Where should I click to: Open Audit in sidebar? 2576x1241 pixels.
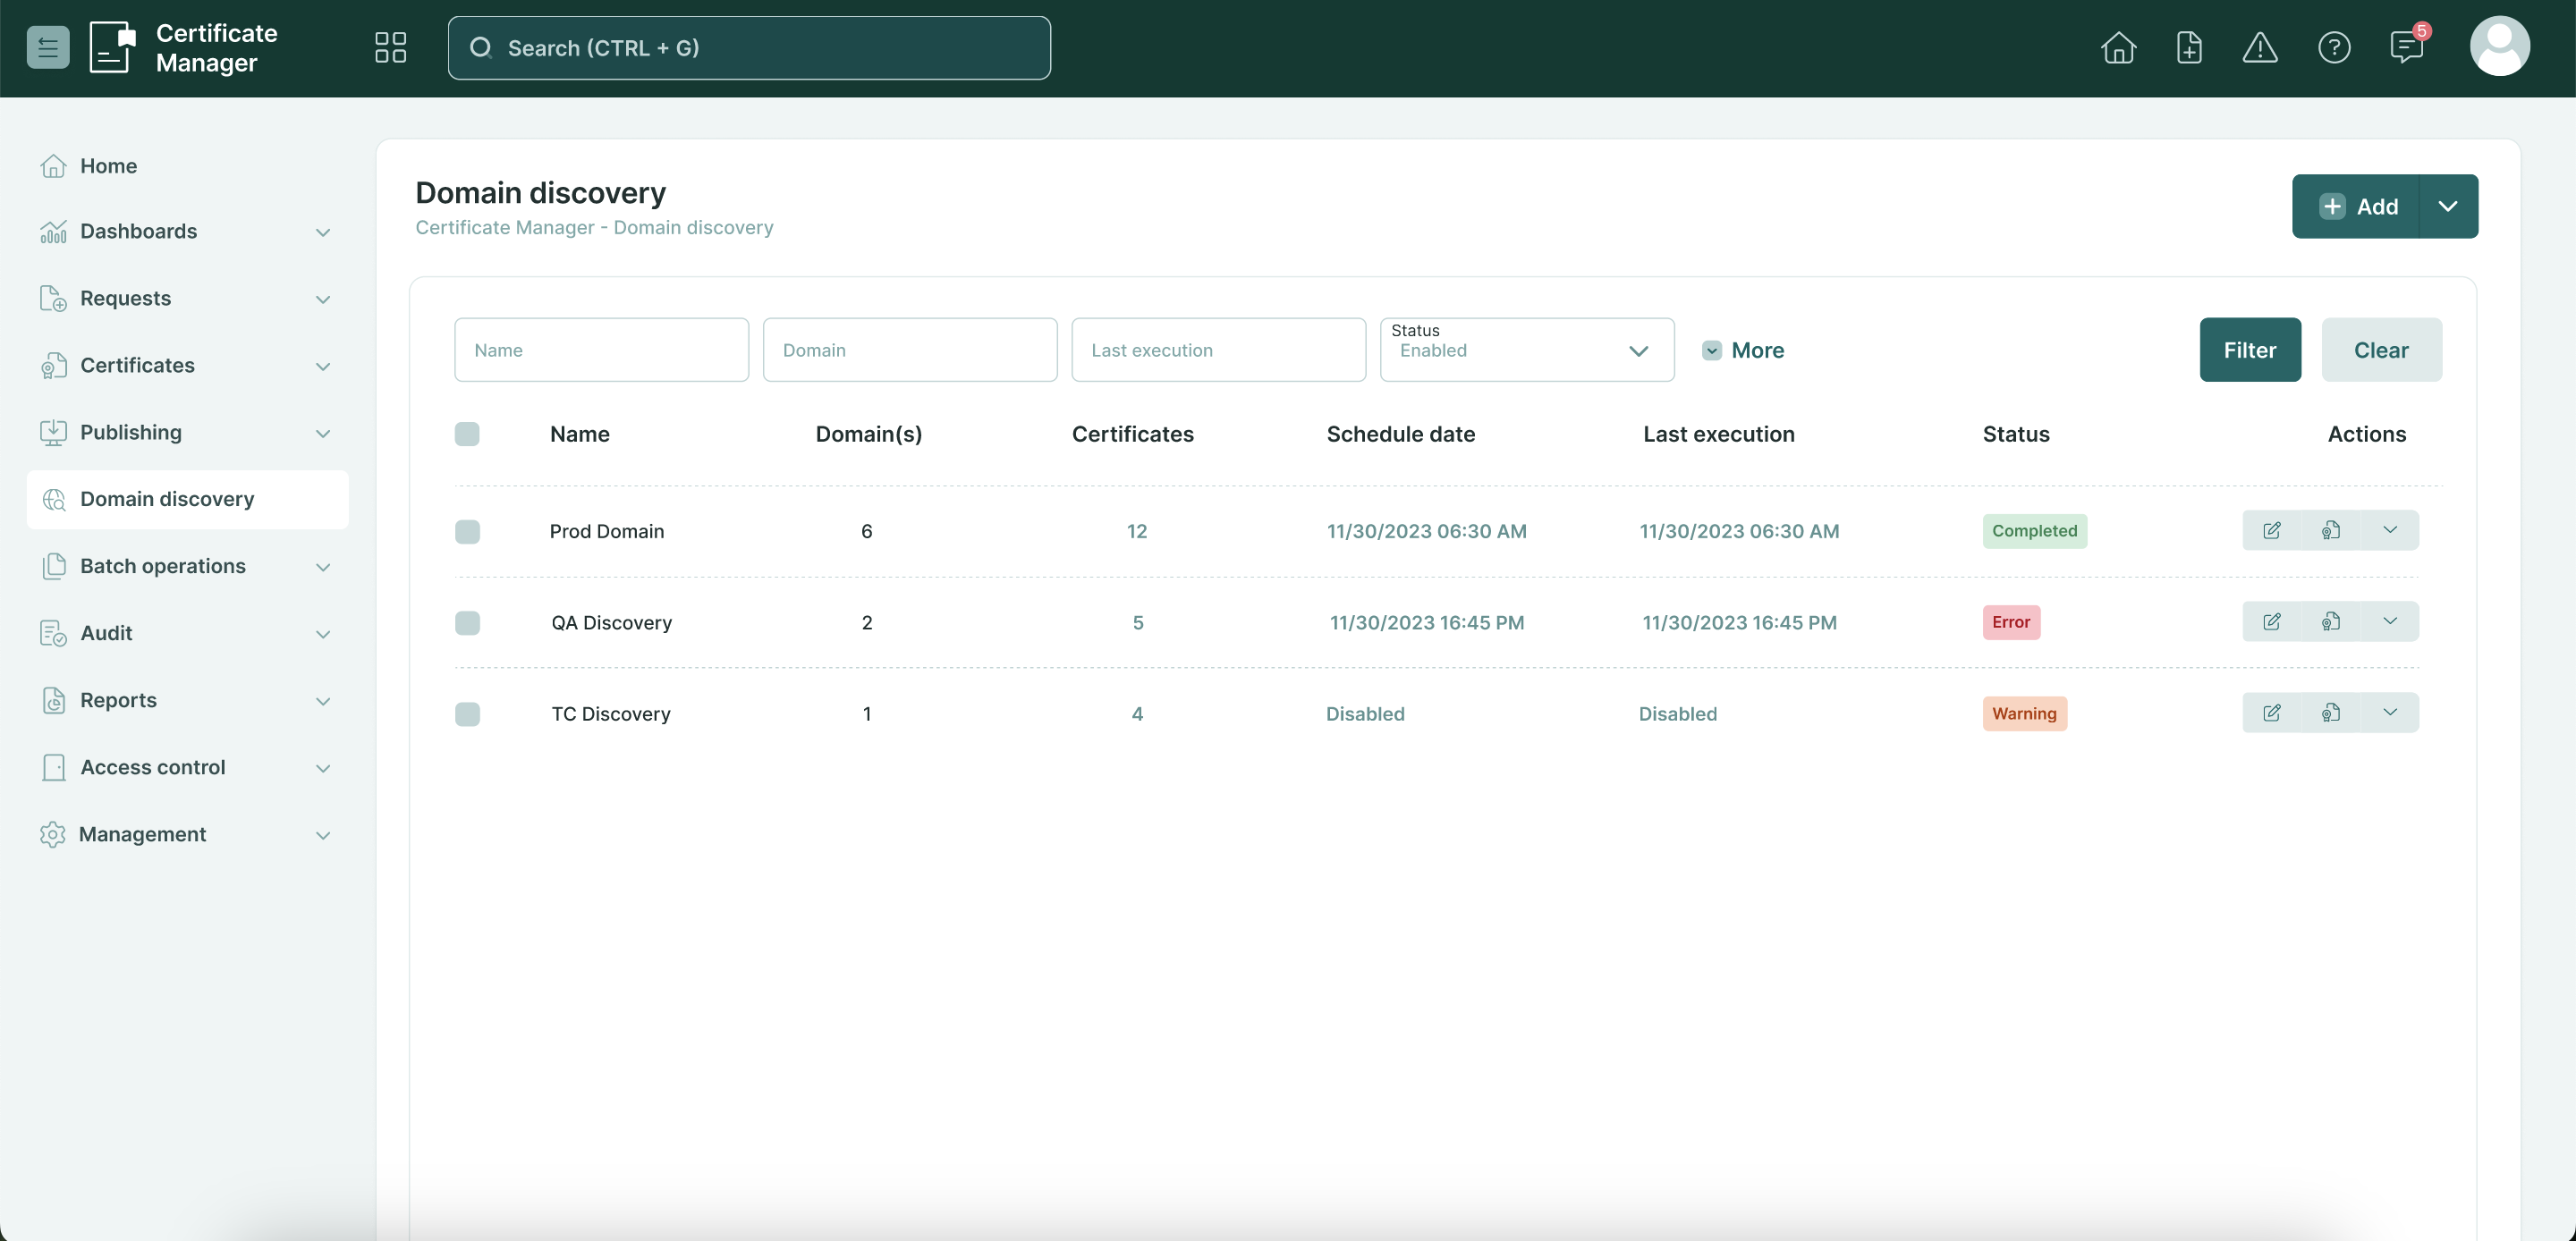click(188, 633)
